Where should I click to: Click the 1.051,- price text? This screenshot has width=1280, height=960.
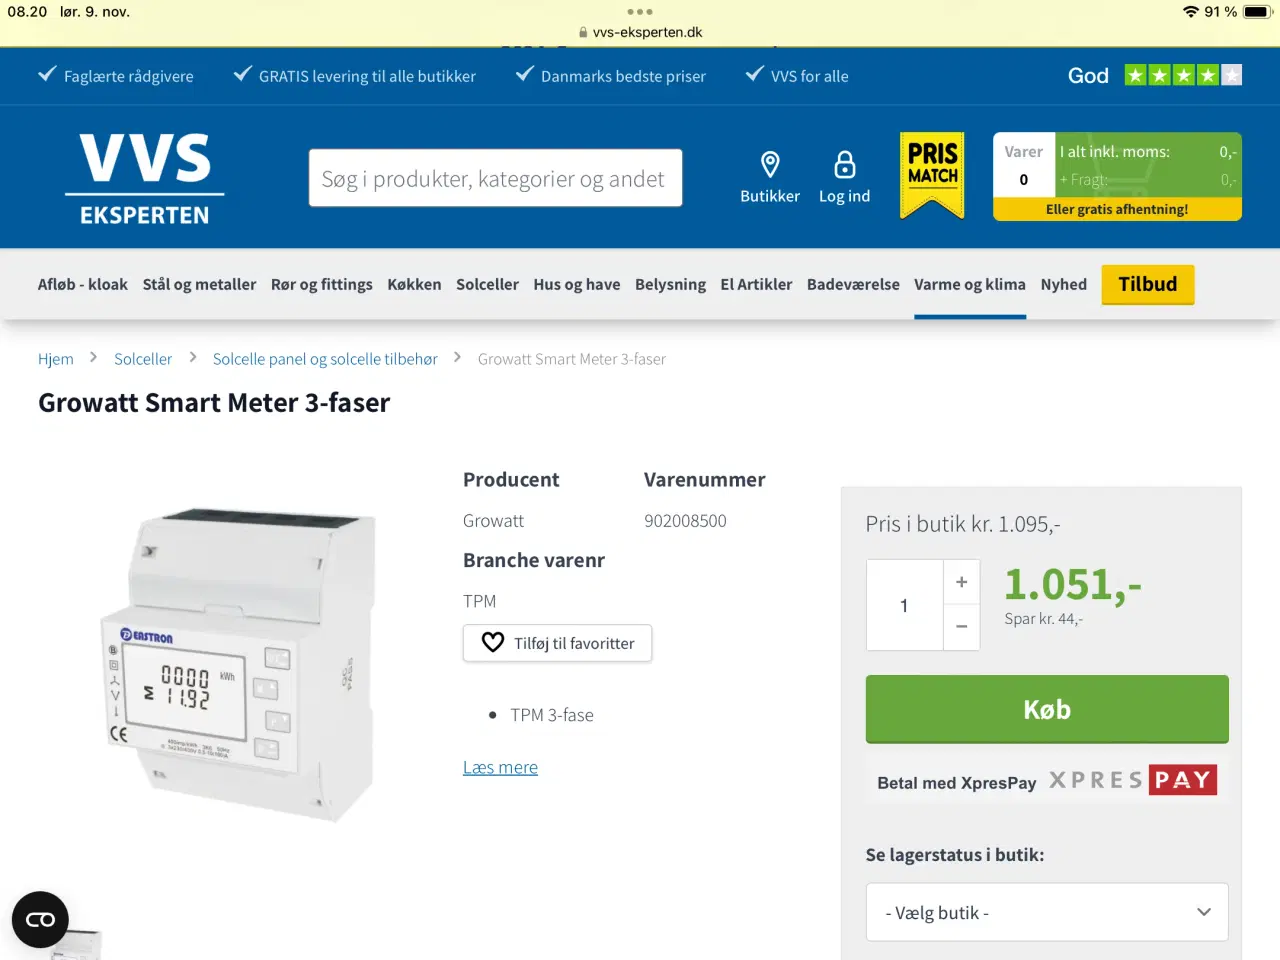click(1073, 584)
